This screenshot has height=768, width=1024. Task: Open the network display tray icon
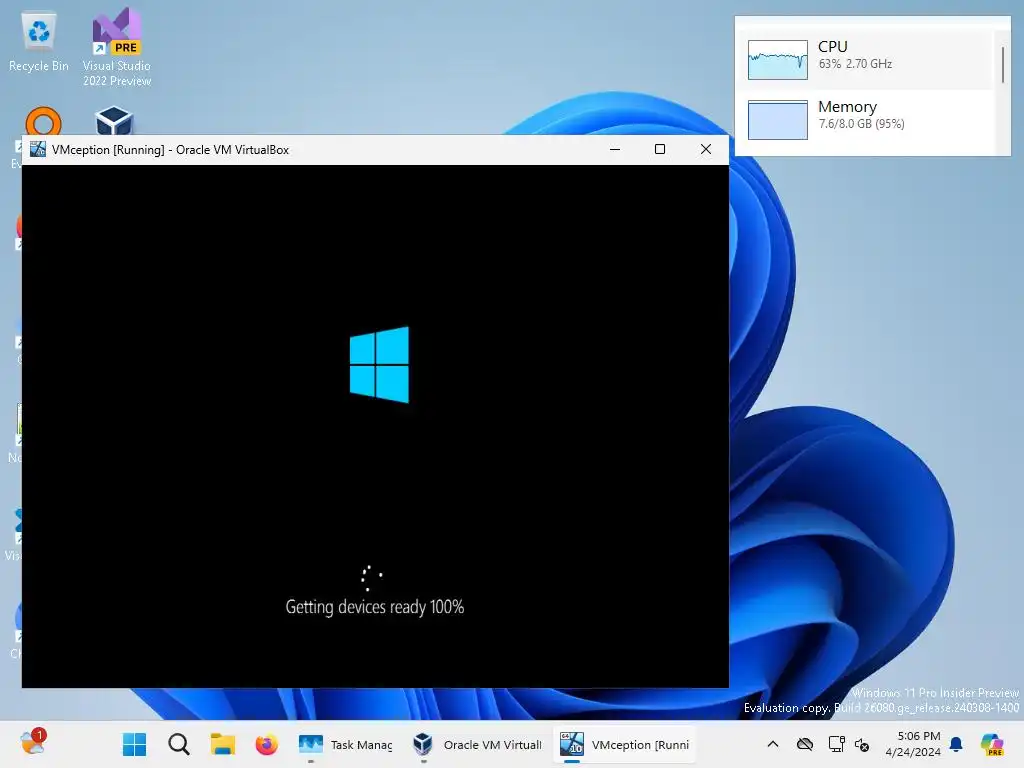tap(836, 744)
